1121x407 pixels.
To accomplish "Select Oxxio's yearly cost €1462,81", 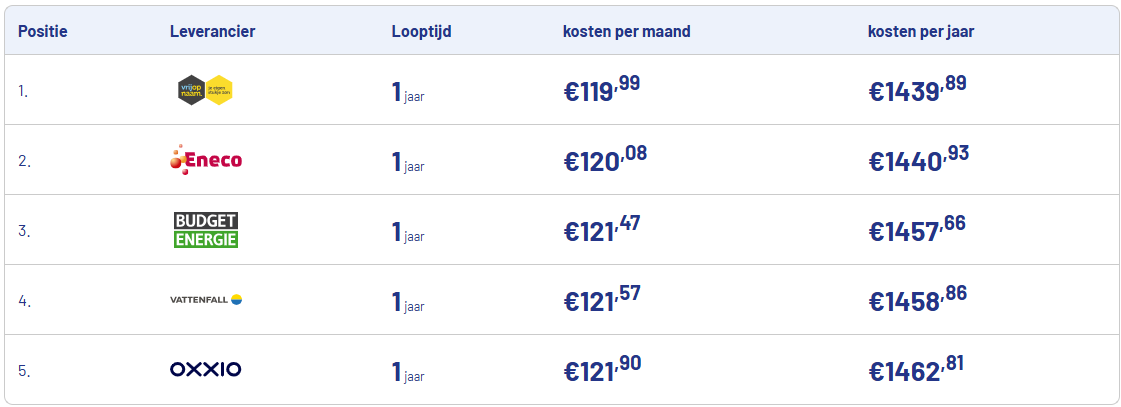I will pos(917,370).
